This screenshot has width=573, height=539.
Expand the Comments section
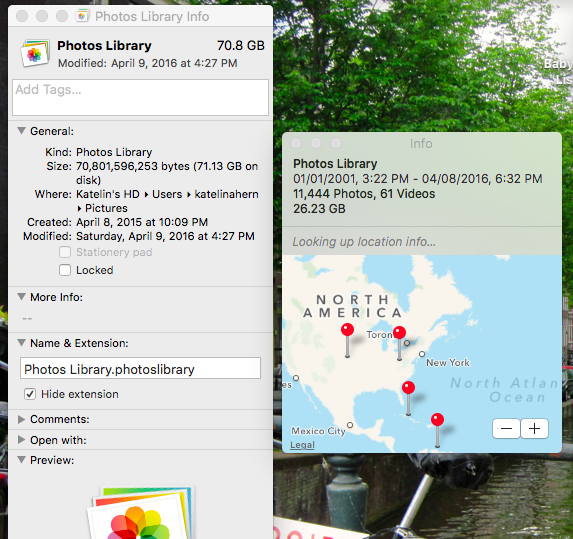pyautogui.click(x=22, y=419)
